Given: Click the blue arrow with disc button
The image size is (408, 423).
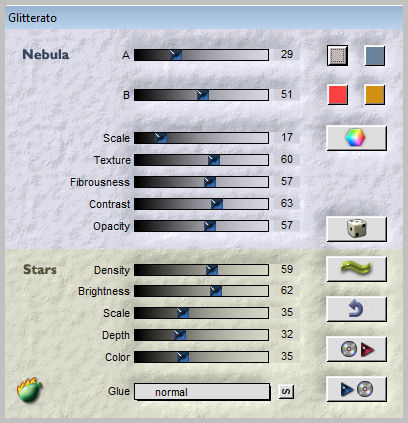Looking at the screenshot, I should (x=356, y=389).
